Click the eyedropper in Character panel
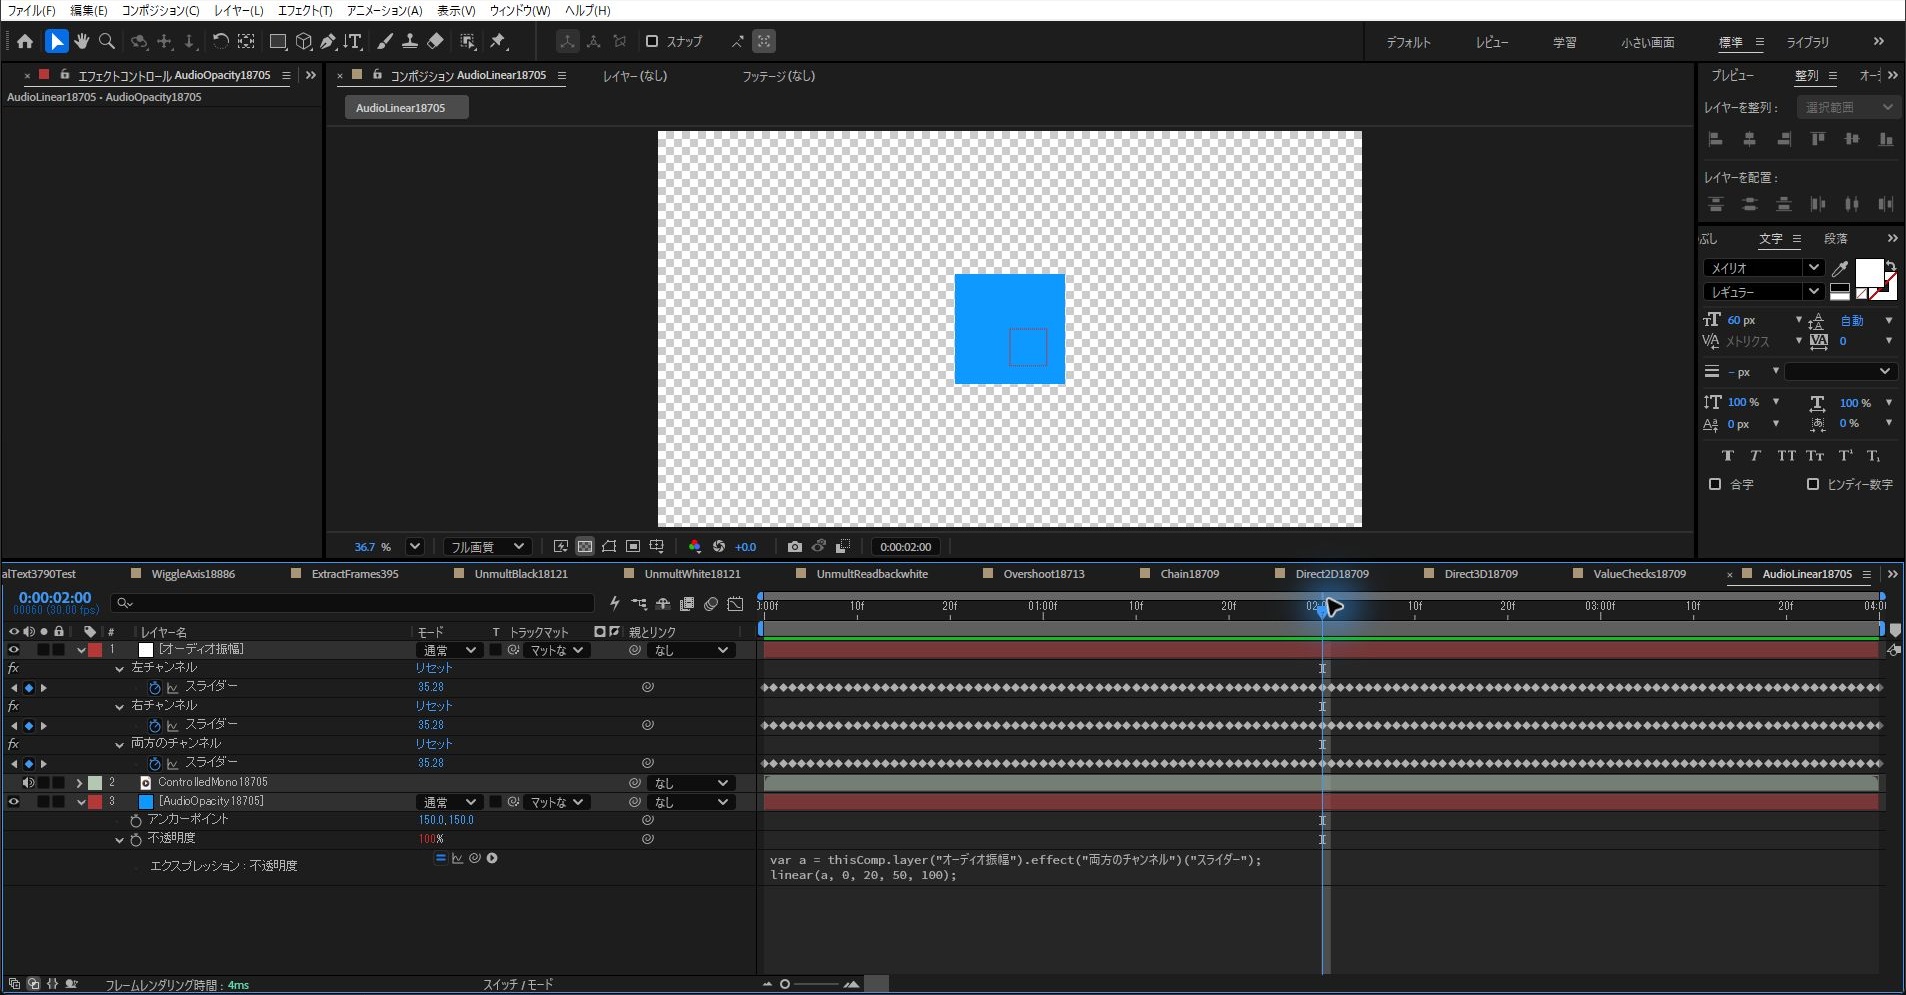 click(x=1840, y=268)
